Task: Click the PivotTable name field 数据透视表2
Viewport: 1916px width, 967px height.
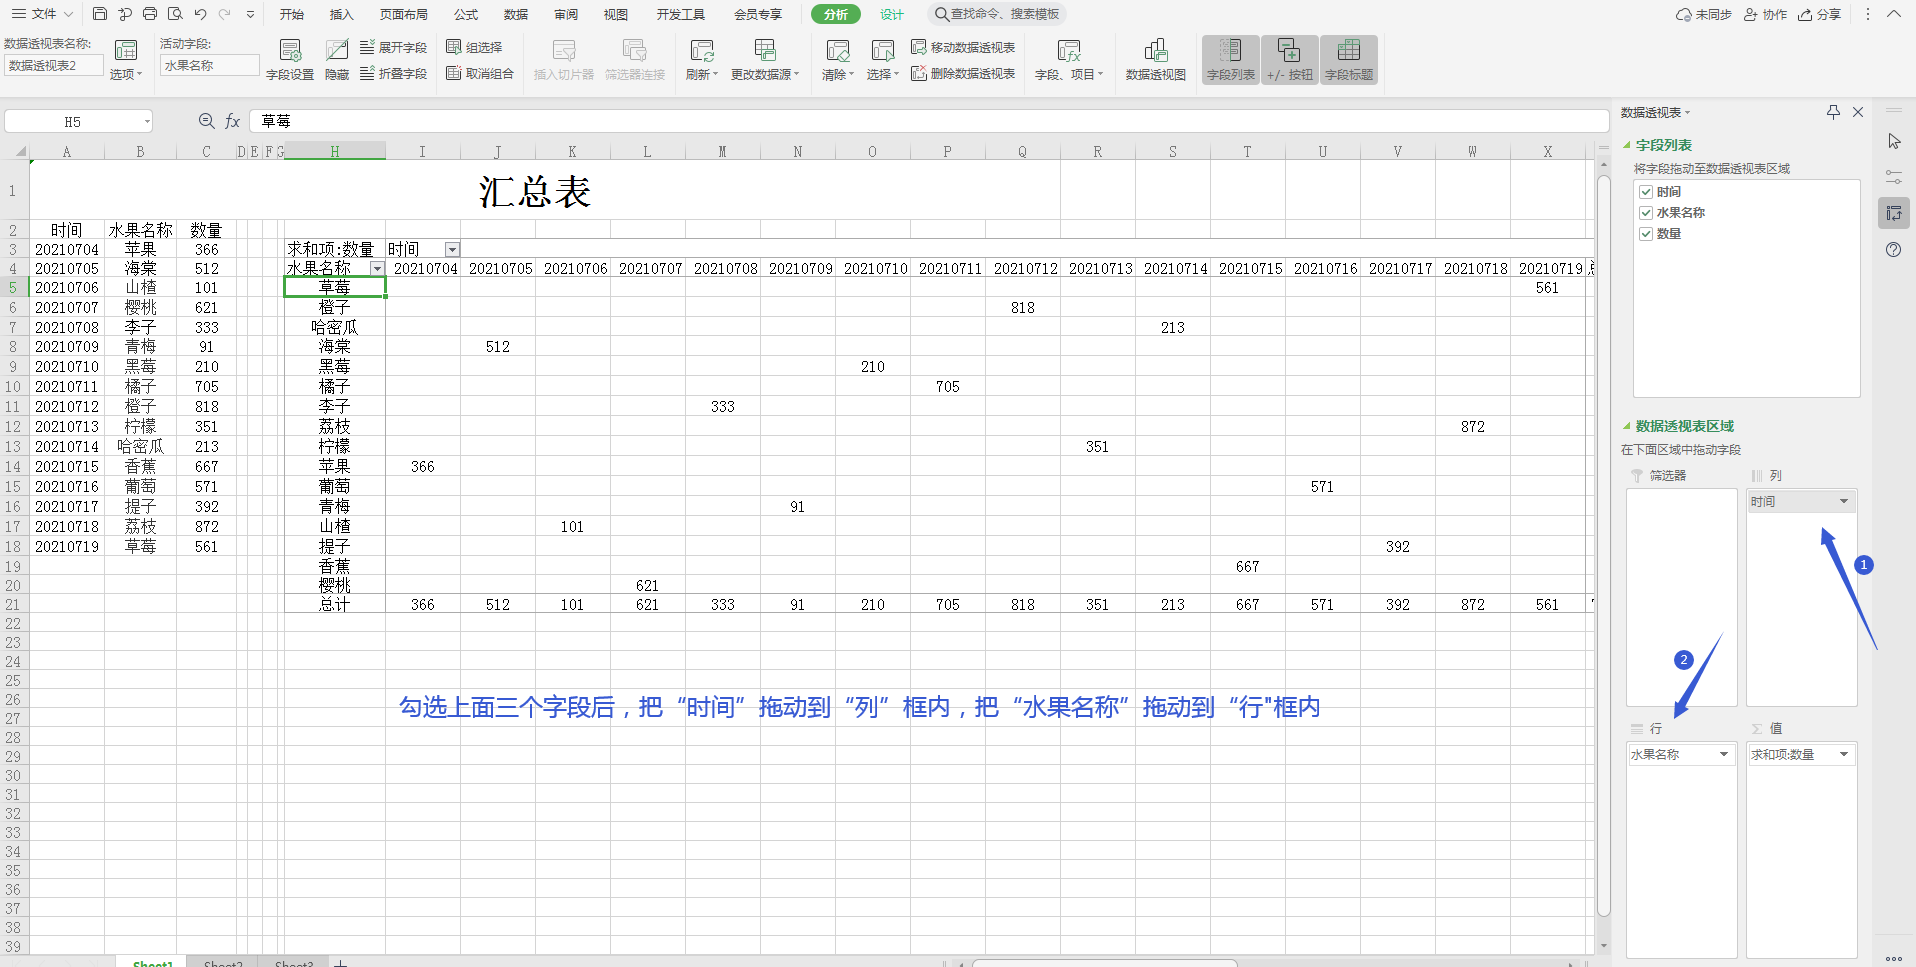Action: click(54, 66)
